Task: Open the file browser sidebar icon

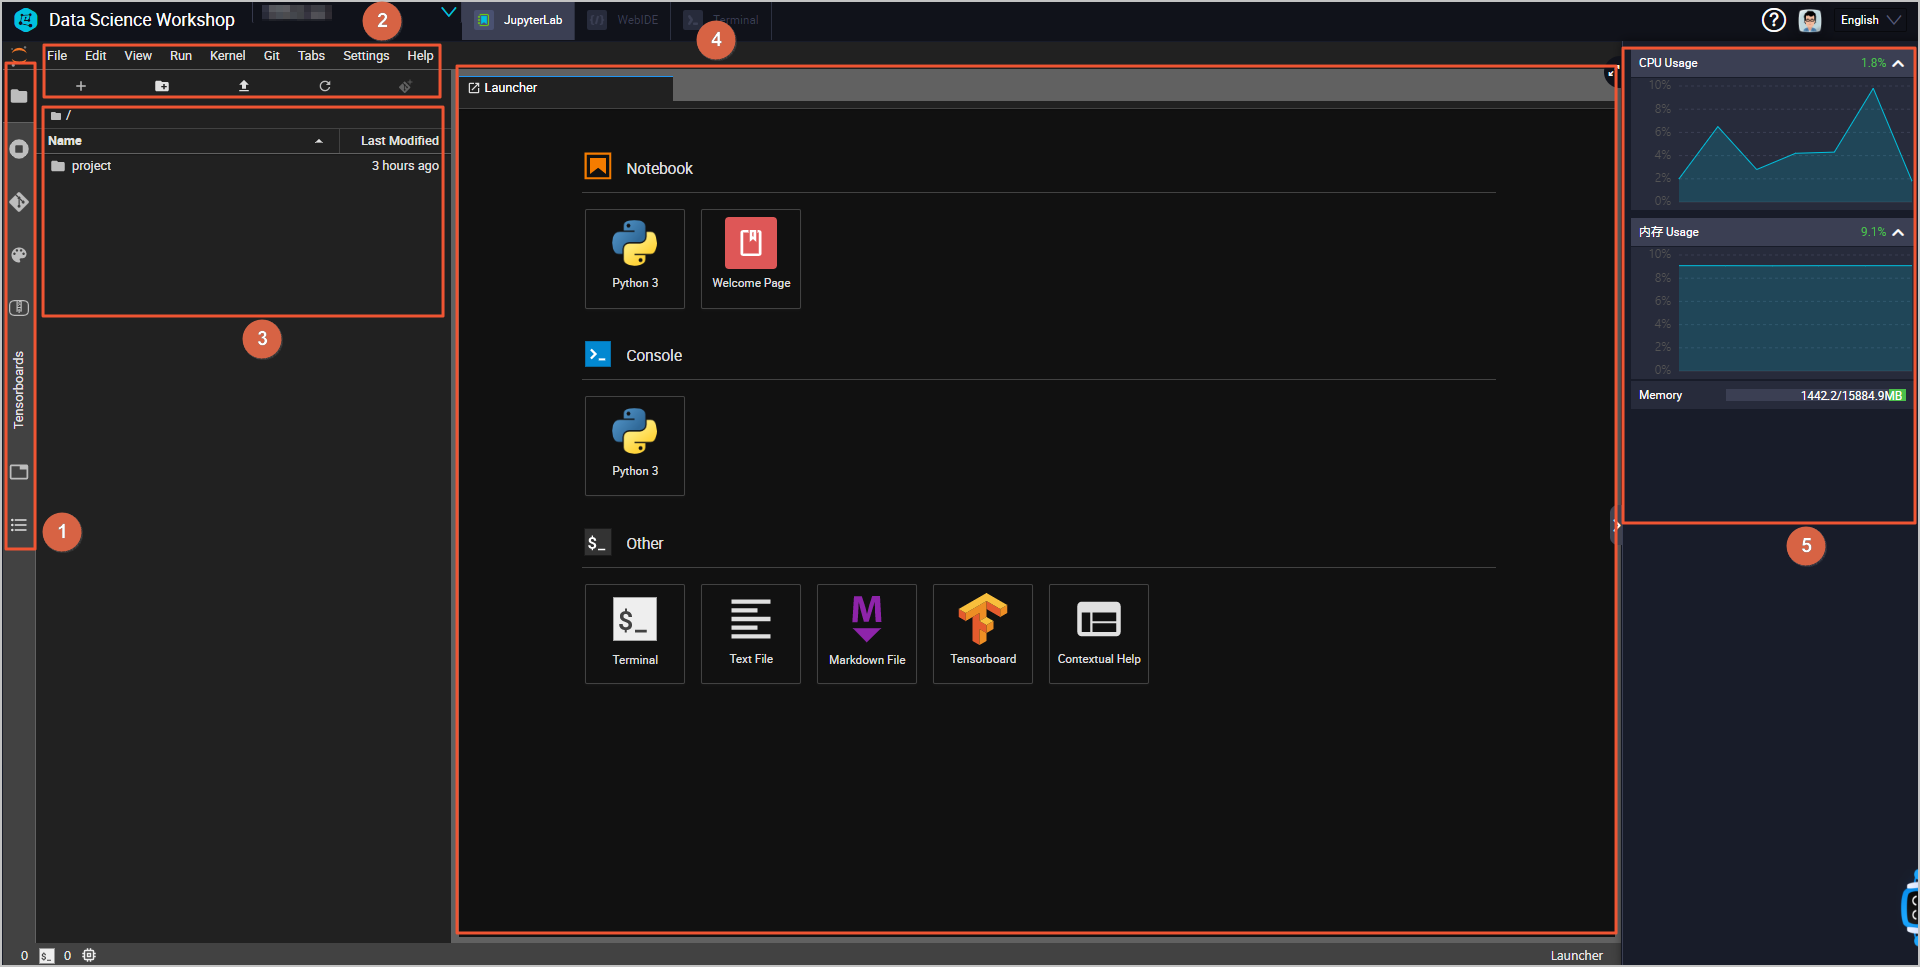Action: pyautogui.click(x=19, y=96)
